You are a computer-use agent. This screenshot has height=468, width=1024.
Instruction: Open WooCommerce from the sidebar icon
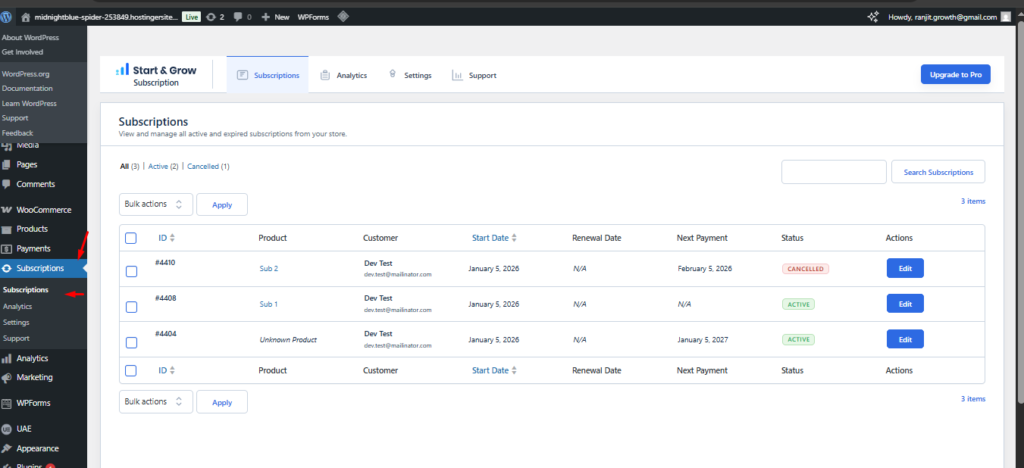tap(7, 210)
